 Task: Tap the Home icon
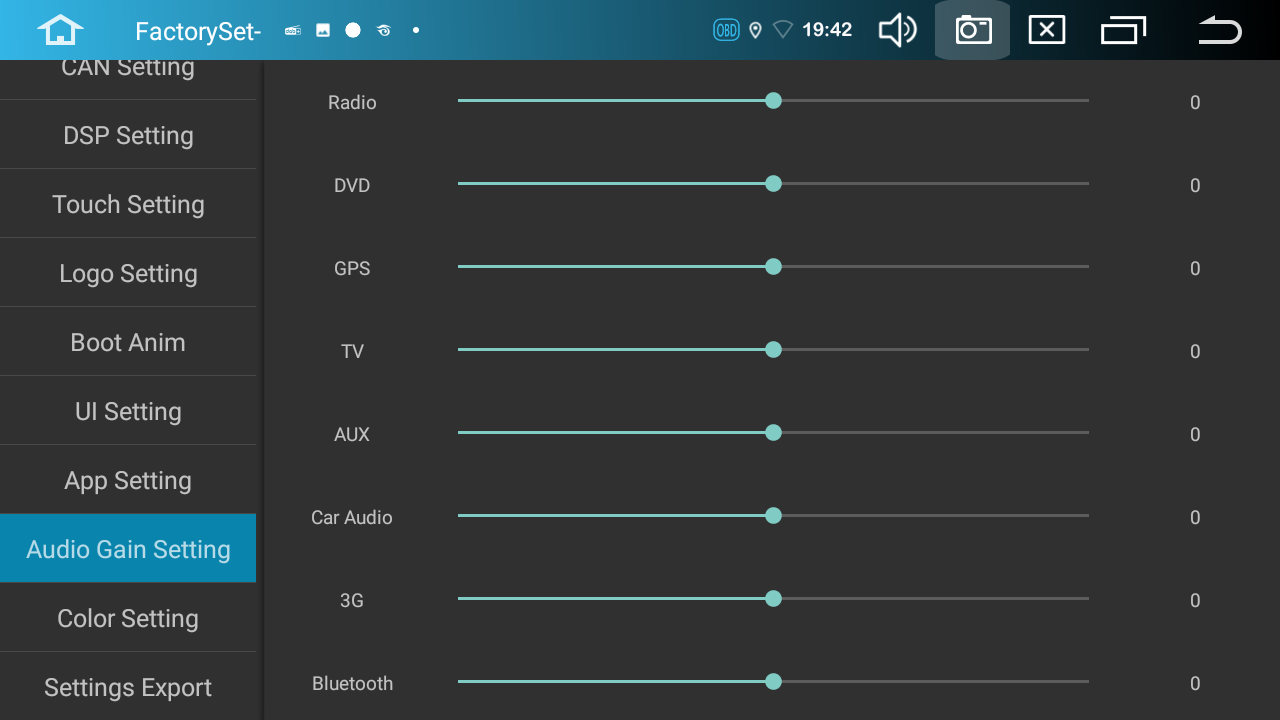60,30
